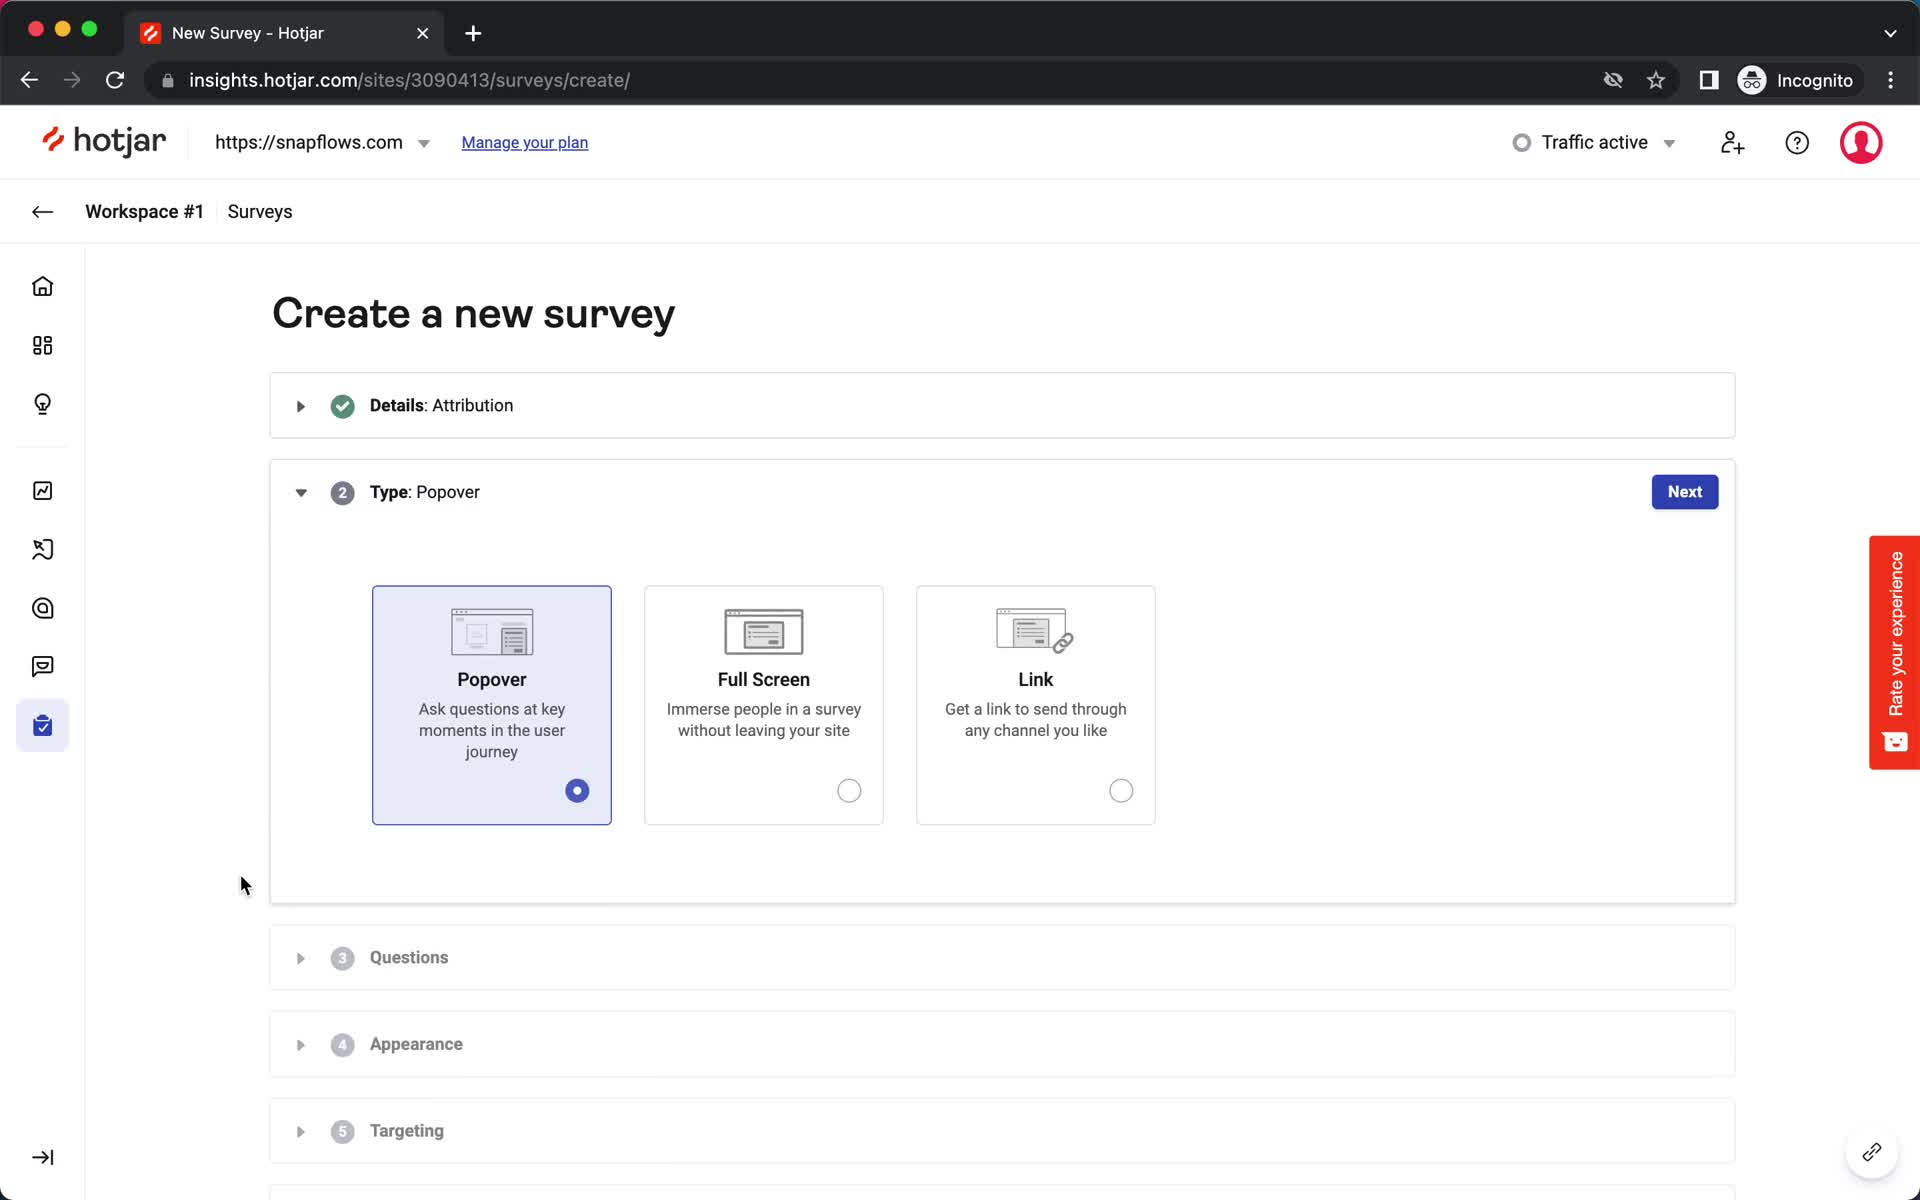The height and width of the screenshot is (1200, 1920).
Task: Click the Workspace #1 breadcrumb item
Action: (144, 210)
